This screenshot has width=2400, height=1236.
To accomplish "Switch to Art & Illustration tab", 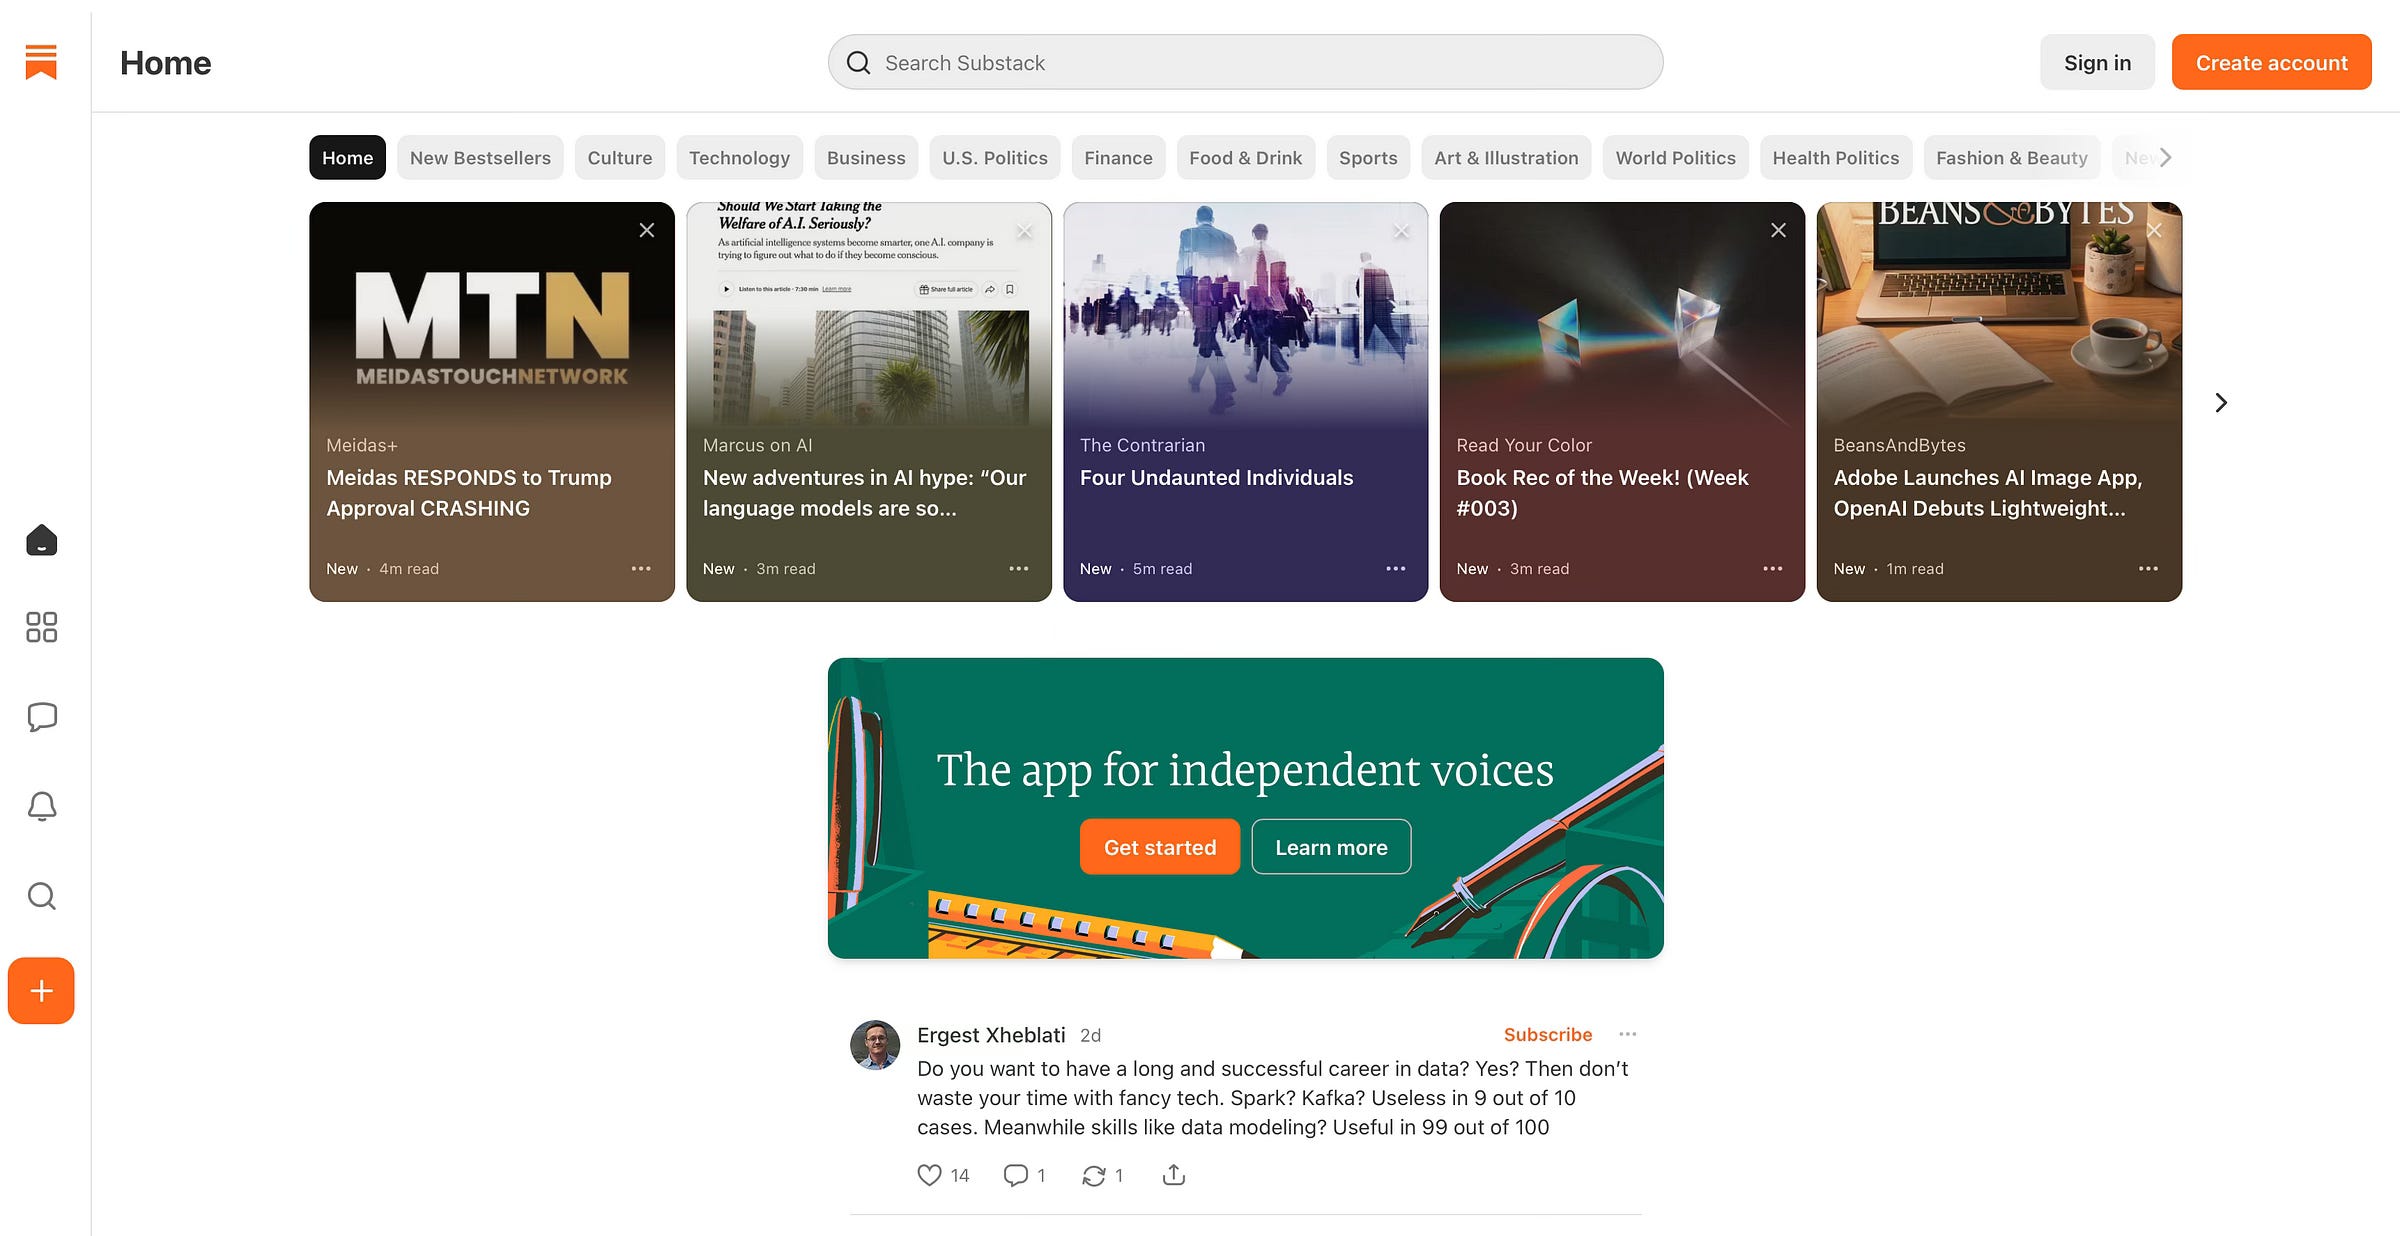I will pyautogui.click(x=1506, y=158).
